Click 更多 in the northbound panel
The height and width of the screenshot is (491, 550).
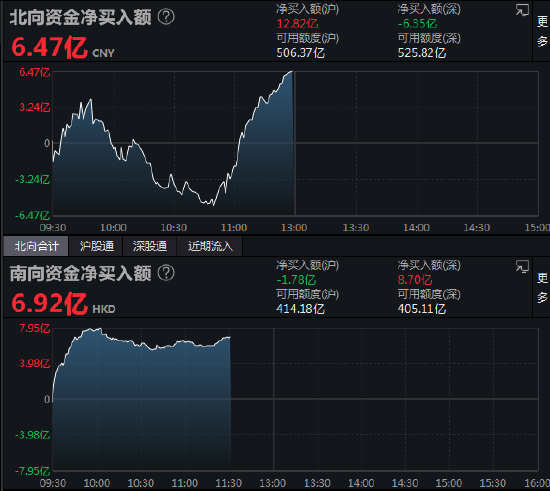pyautogui.click(x=542, y=31)
